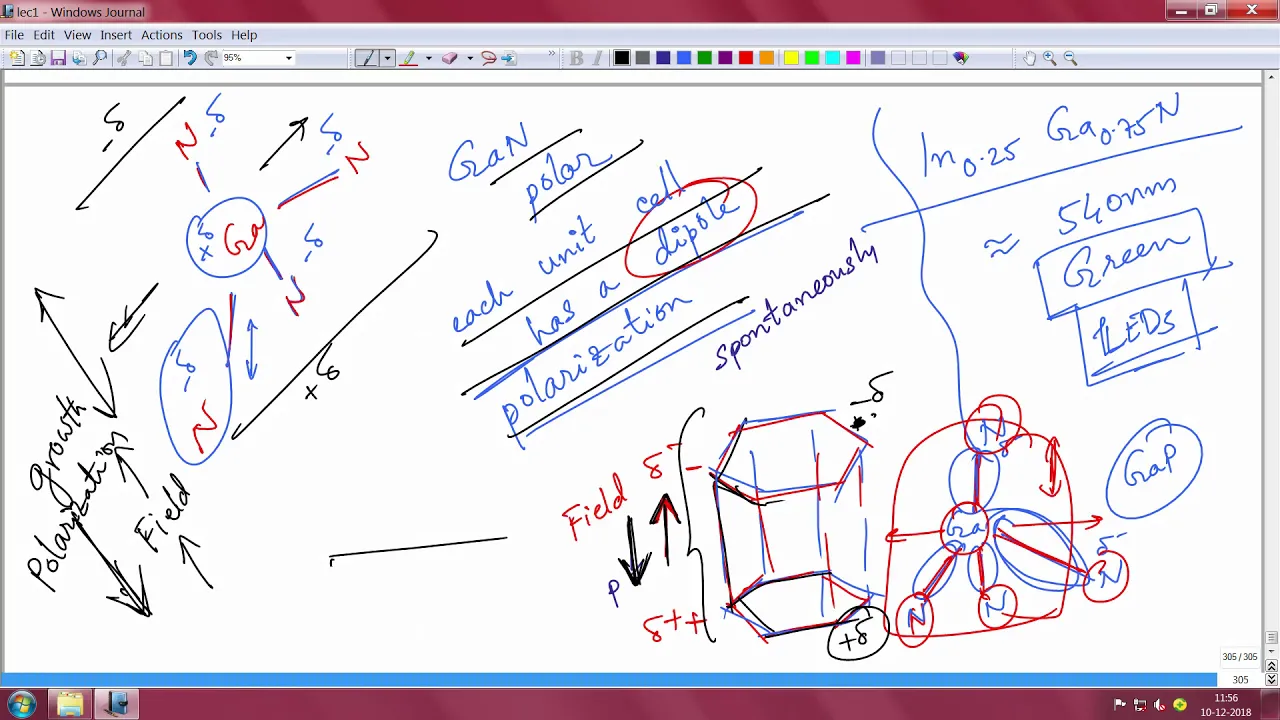Save the note with the floppy disk icon
The width and height of the screenshot is (1280, 720).
tap(58, 58)
